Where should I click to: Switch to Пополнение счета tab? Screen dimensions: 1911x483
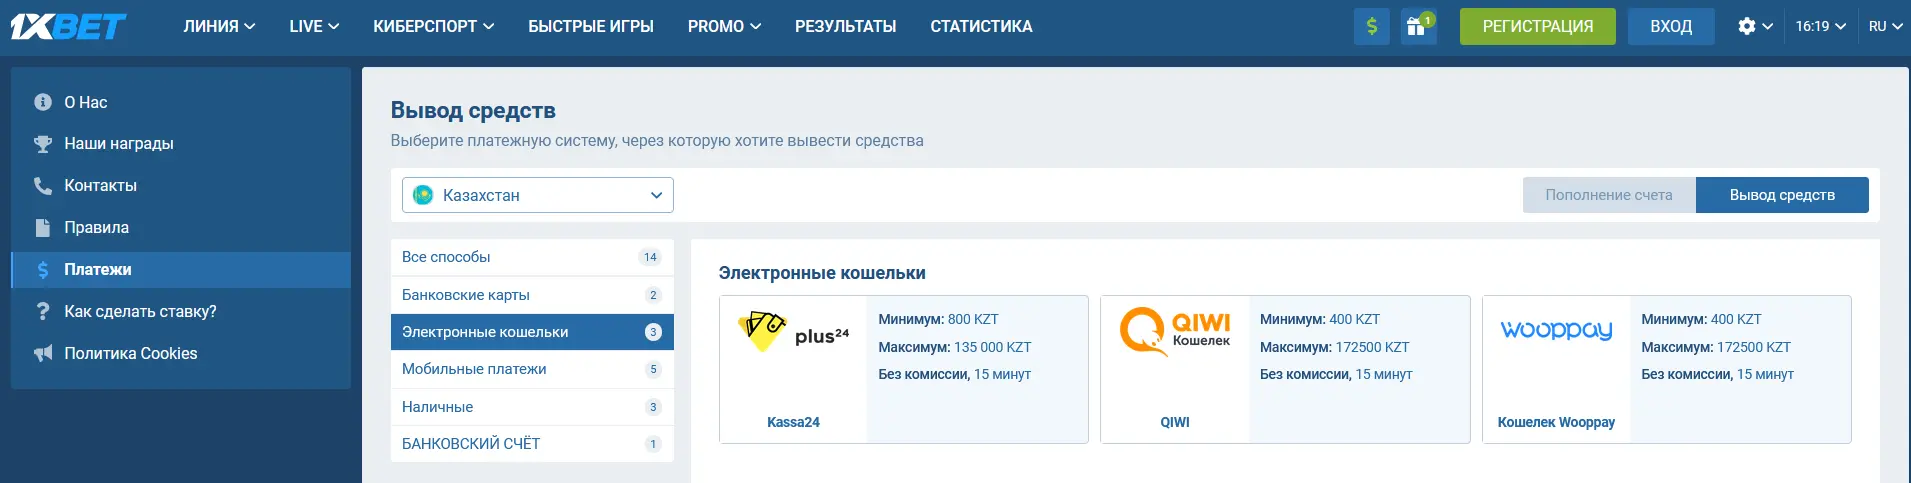[x=1609, y=195]
